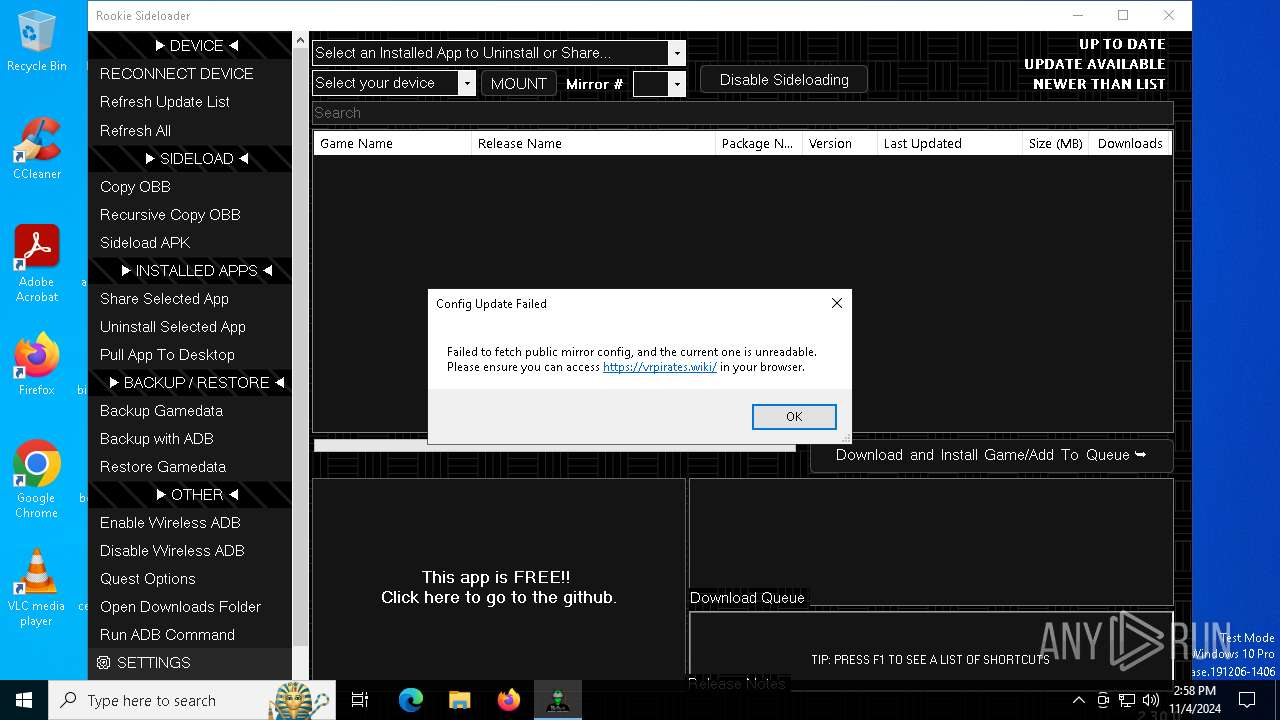Show hidden system tray icons
Screen dimensions: 1280x720
[1078, 700]
